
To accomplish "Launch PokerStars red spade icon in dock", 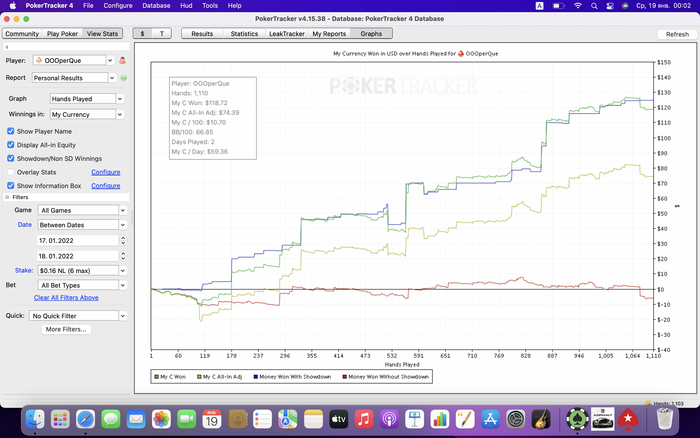I will pyautogui.click(x=628, y=419).
